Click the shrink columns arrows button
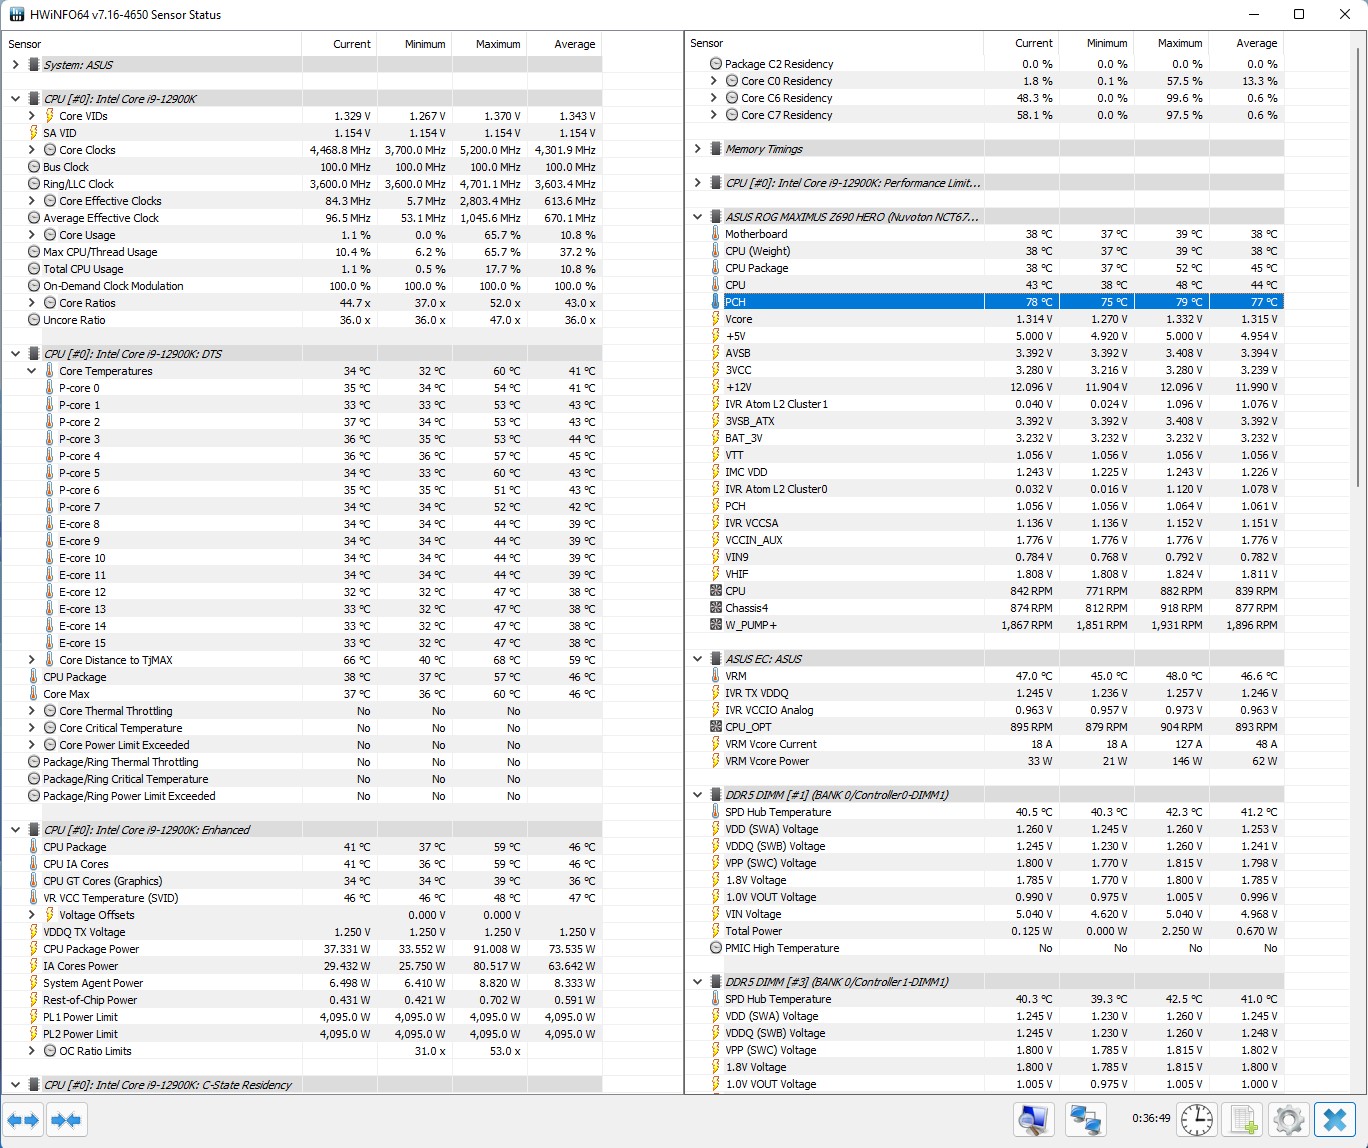 point(66,1120)
